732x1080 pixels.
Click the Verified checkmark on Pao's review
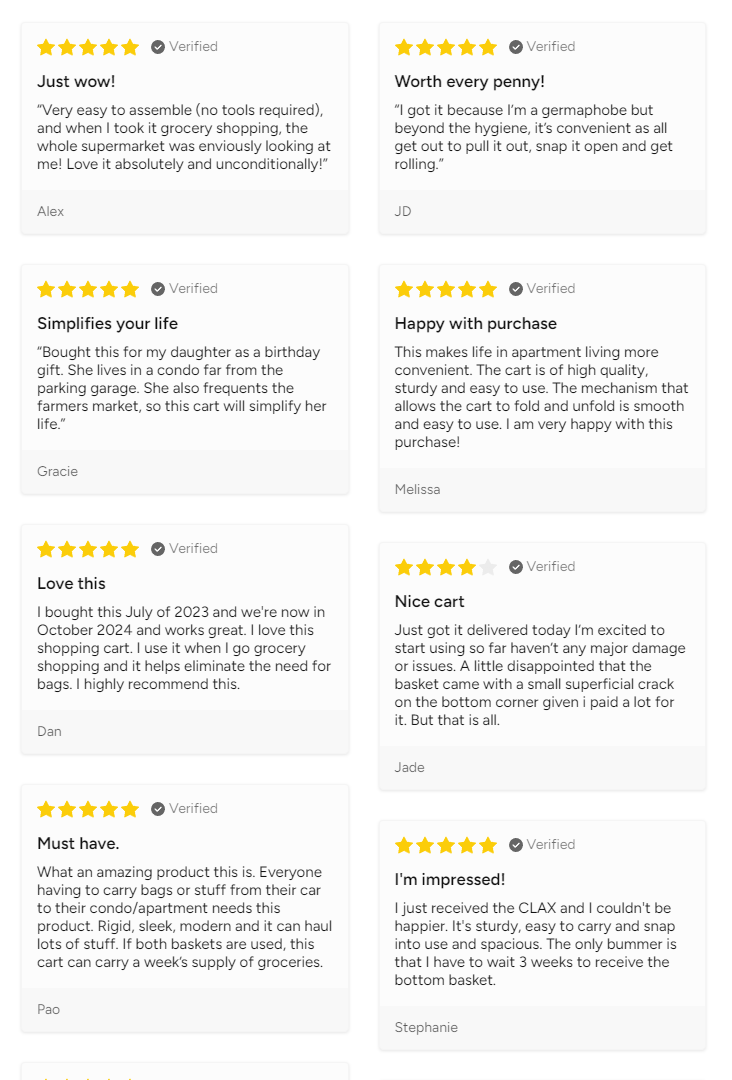158,809
